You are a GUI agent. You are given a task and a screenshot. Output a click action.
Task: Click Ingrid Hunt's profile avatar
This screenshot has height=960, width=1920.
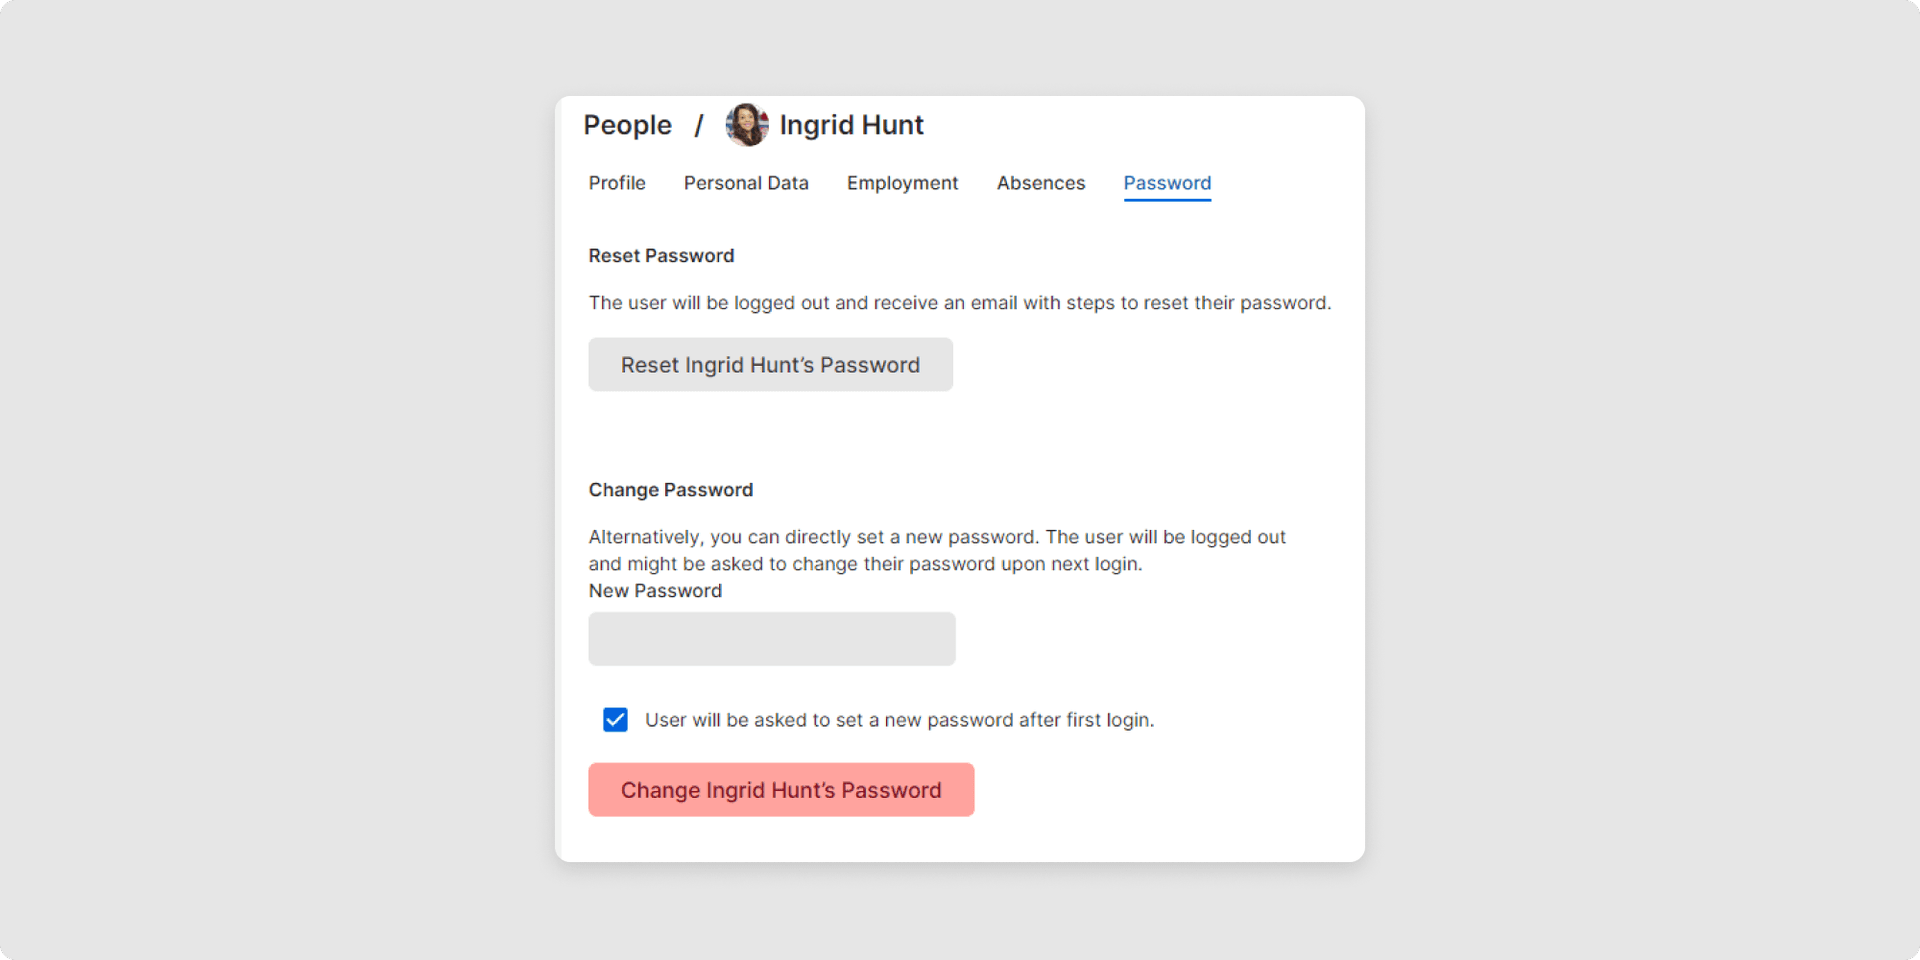point(746,125)
